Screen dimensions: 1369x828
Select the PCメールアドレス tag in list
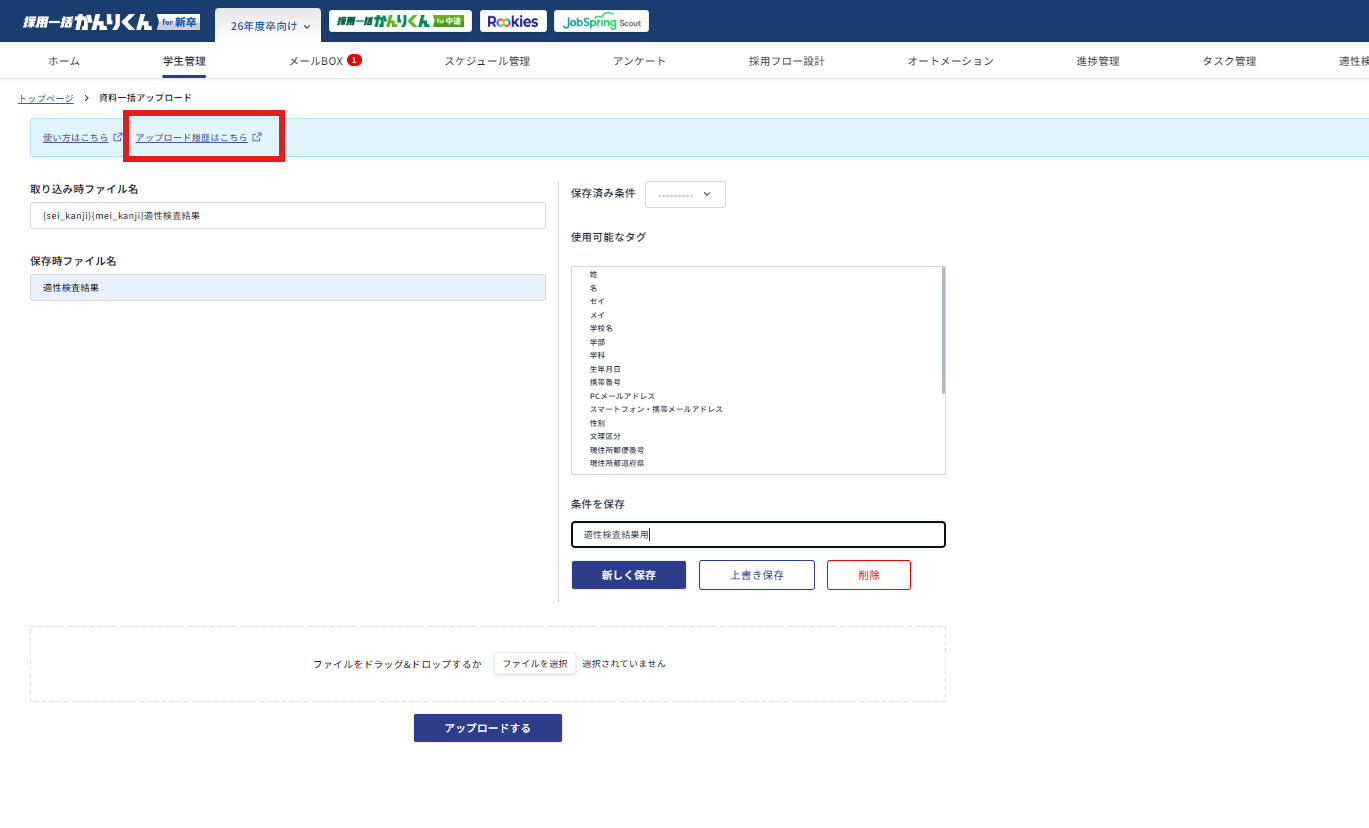point(622,396)
